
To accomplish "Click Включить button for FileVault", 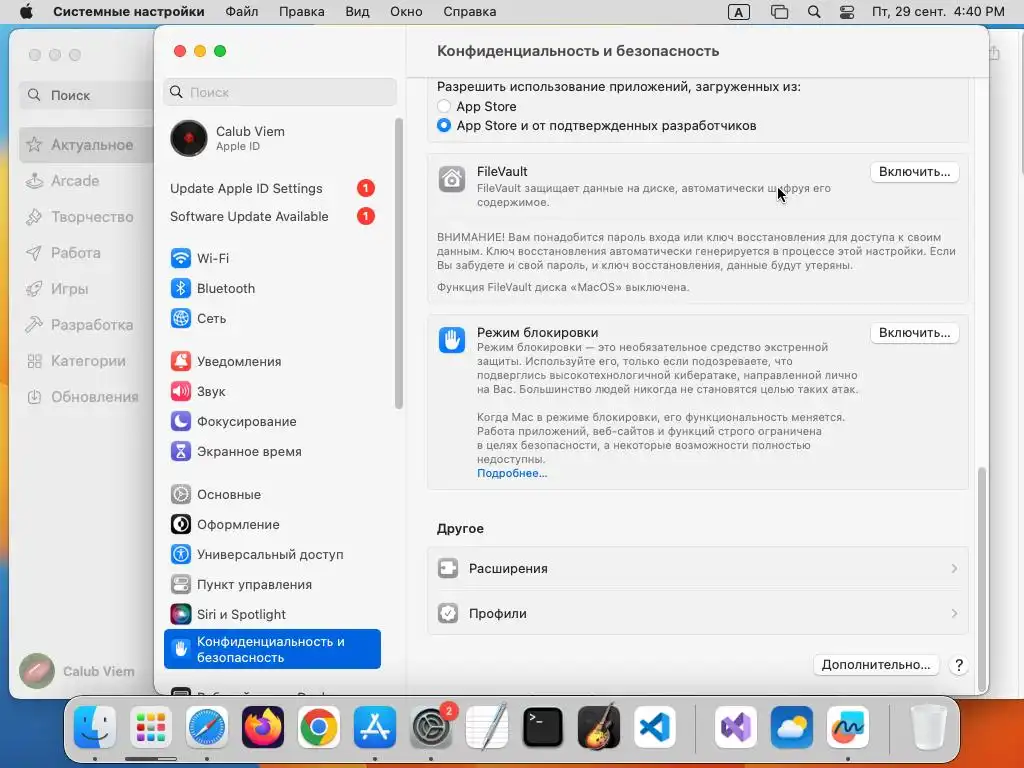I will [914, 172].
